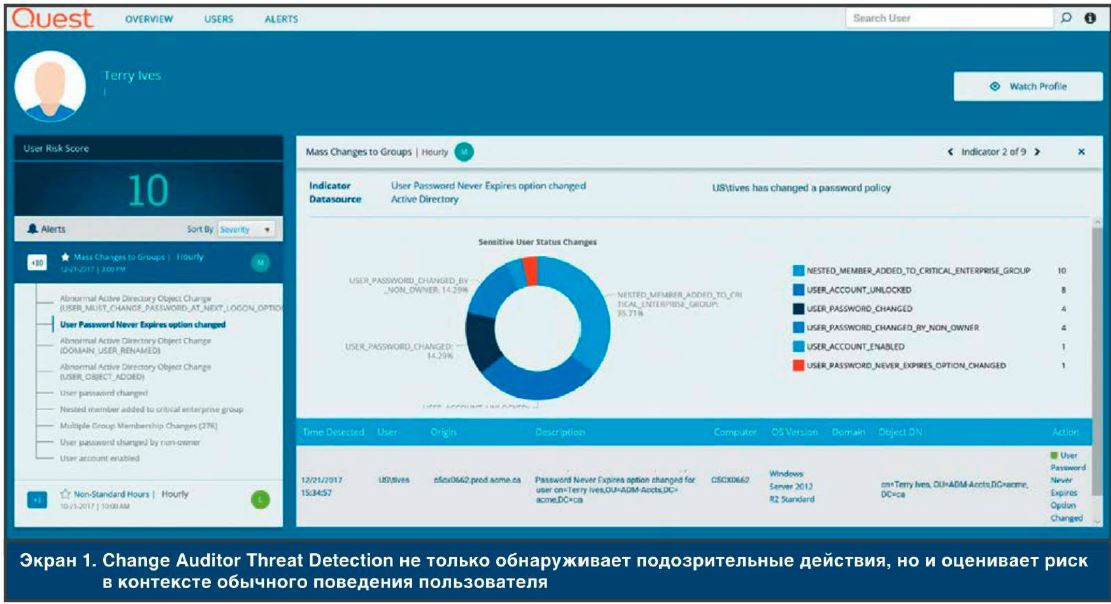
Task: Click Windows Server 2012 R2 Standard cell
Action: 791,486
